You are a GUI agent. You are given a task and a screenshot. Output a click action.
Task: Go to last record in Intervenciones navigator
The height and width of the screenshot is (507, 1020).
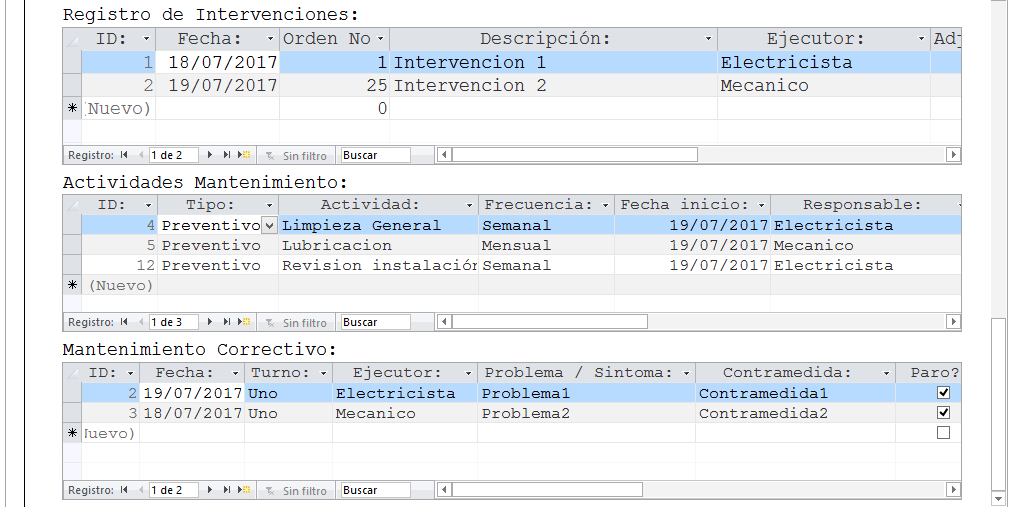pyautogui.click(x=227, y=155)
